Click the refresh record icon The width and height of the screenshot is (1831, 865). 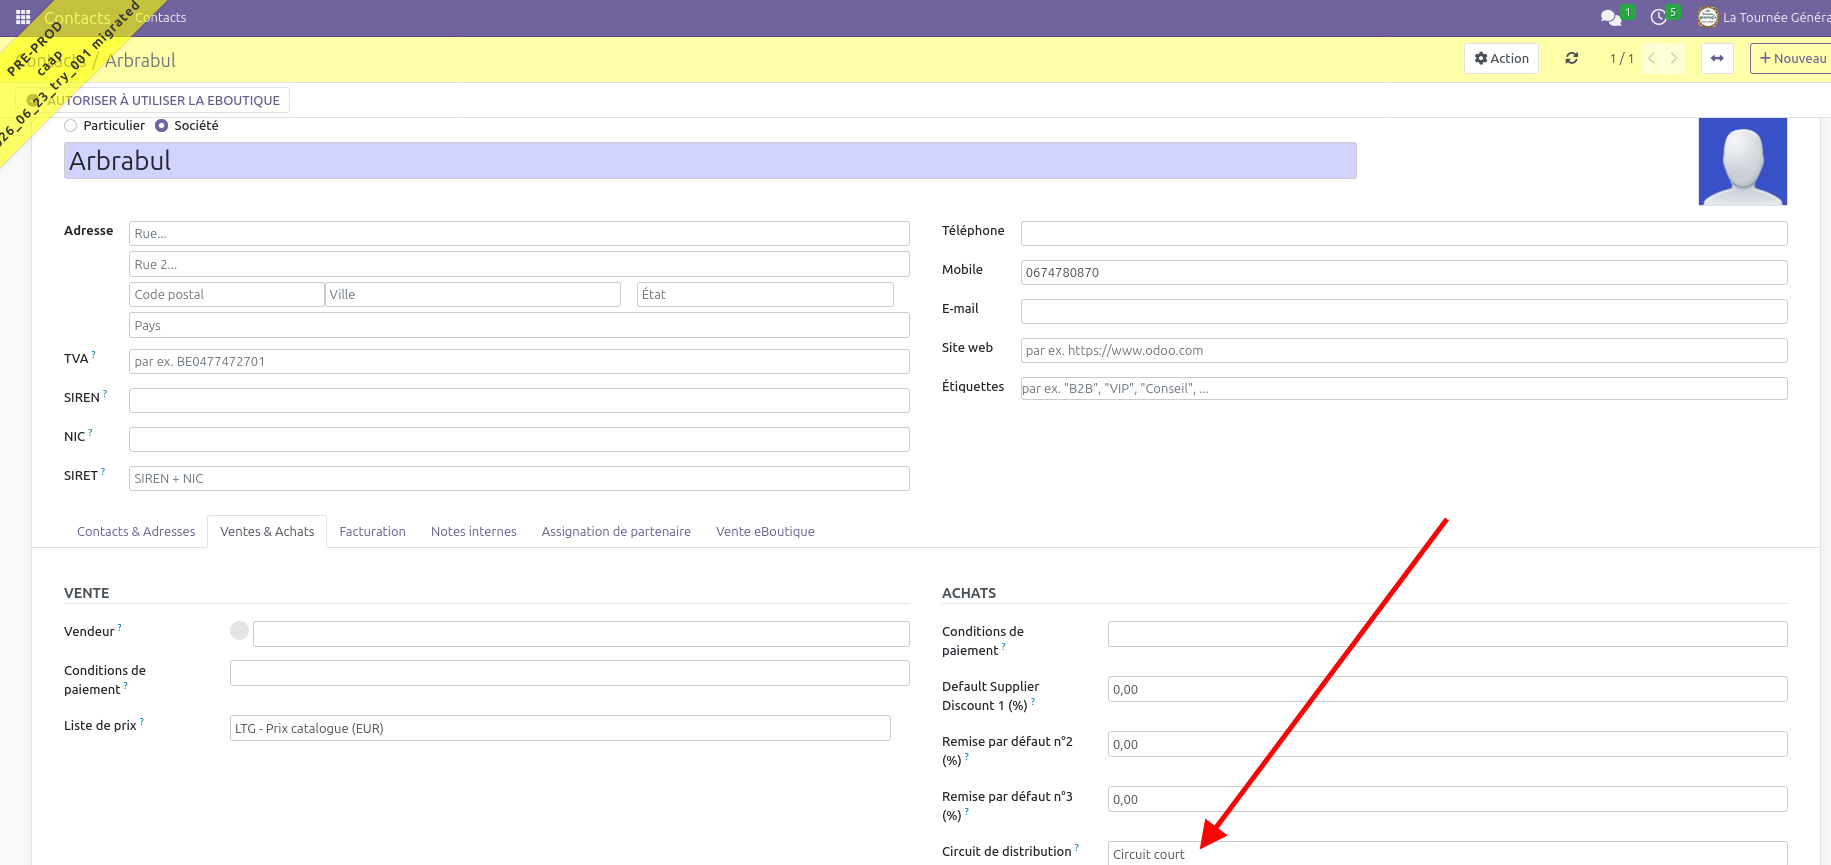coord(1572,58)
